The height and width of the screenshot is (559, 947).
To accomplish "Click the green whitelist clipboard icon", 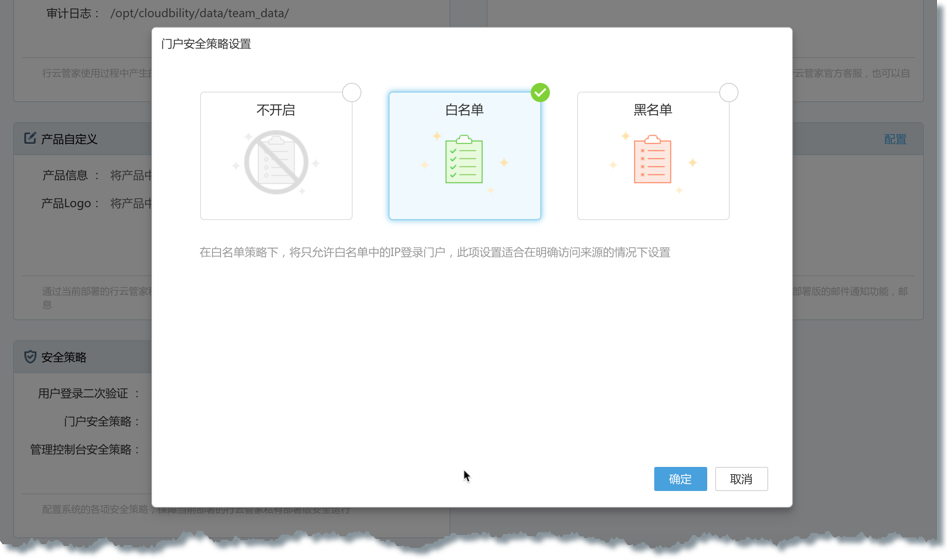I will point(464,159).
